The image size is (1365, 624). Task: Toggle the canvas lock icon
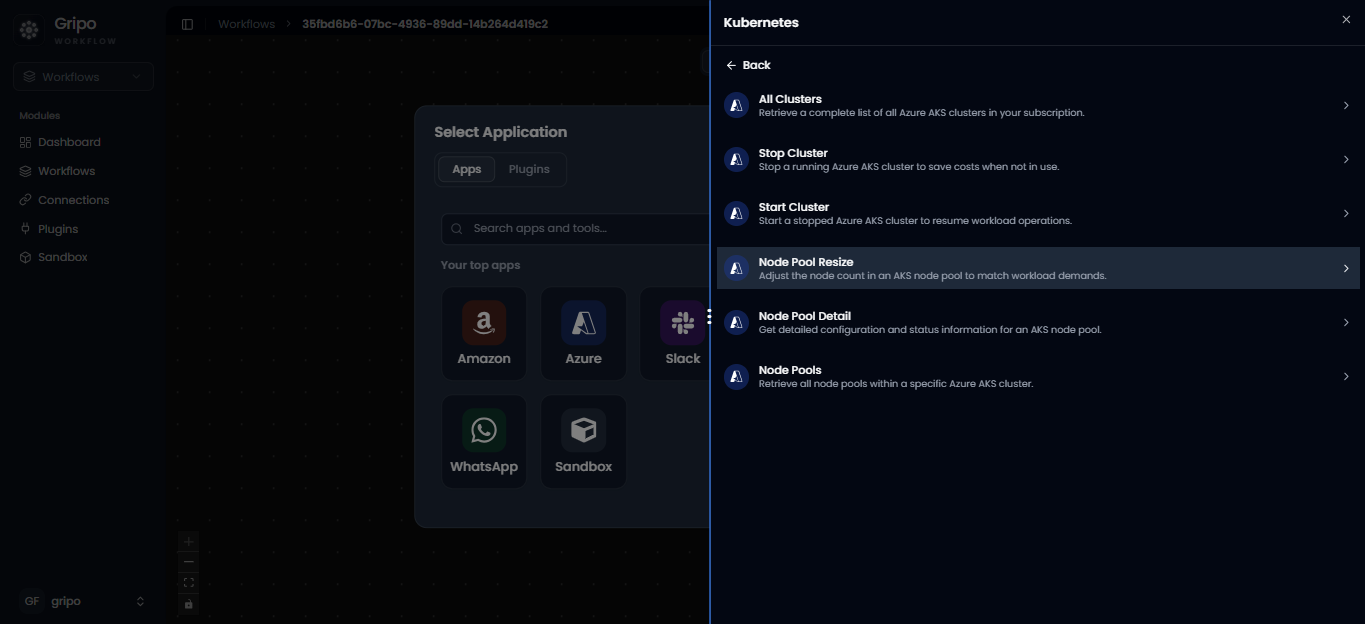point(189,604)
